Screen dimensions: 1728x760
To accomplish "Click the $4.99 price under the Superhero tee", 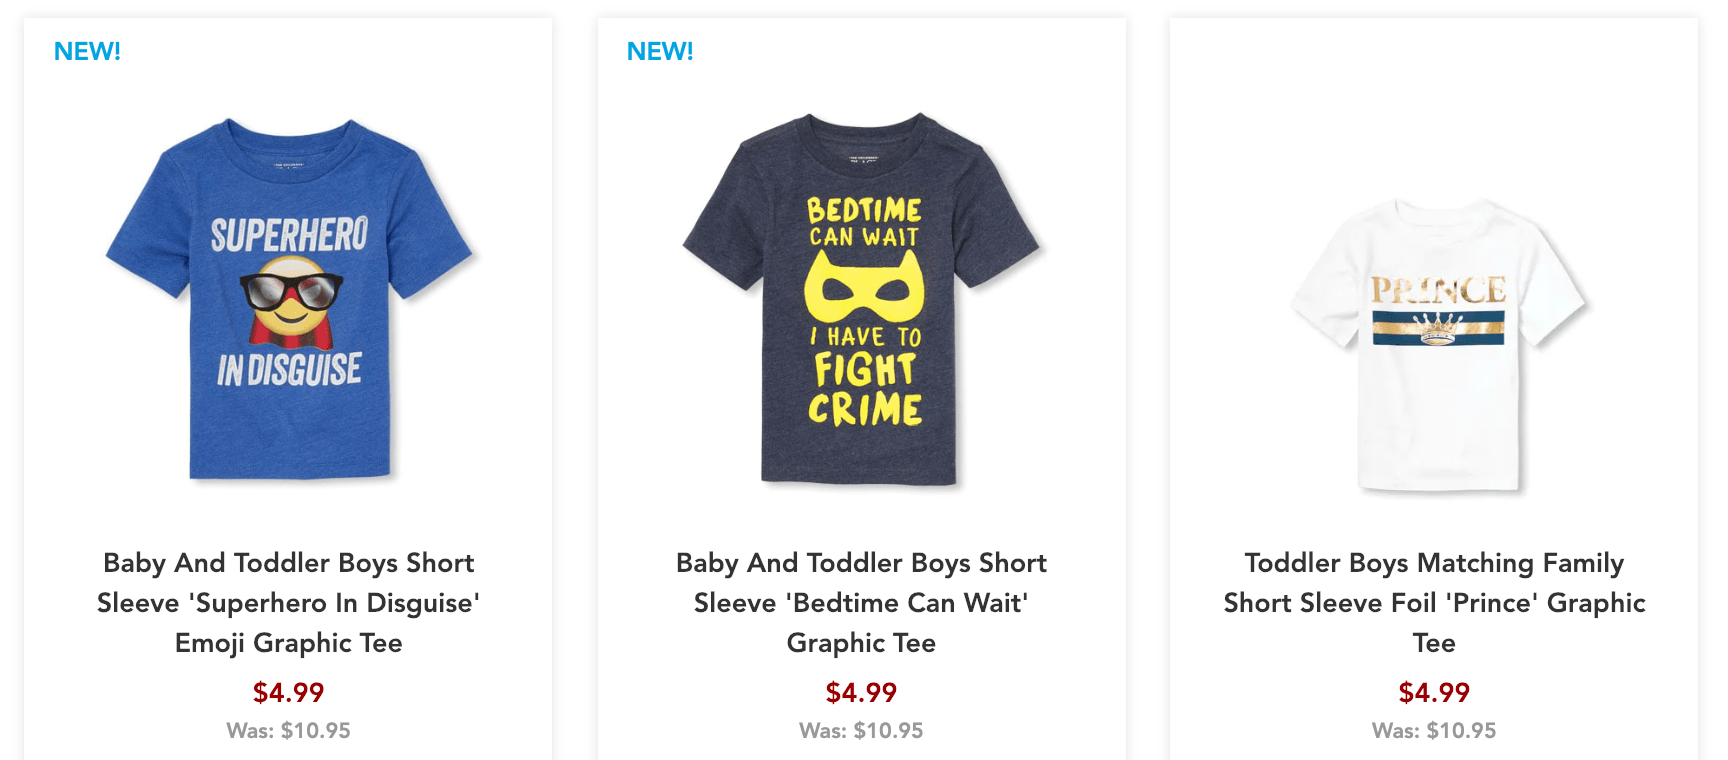I will click(x=288, y=692).
